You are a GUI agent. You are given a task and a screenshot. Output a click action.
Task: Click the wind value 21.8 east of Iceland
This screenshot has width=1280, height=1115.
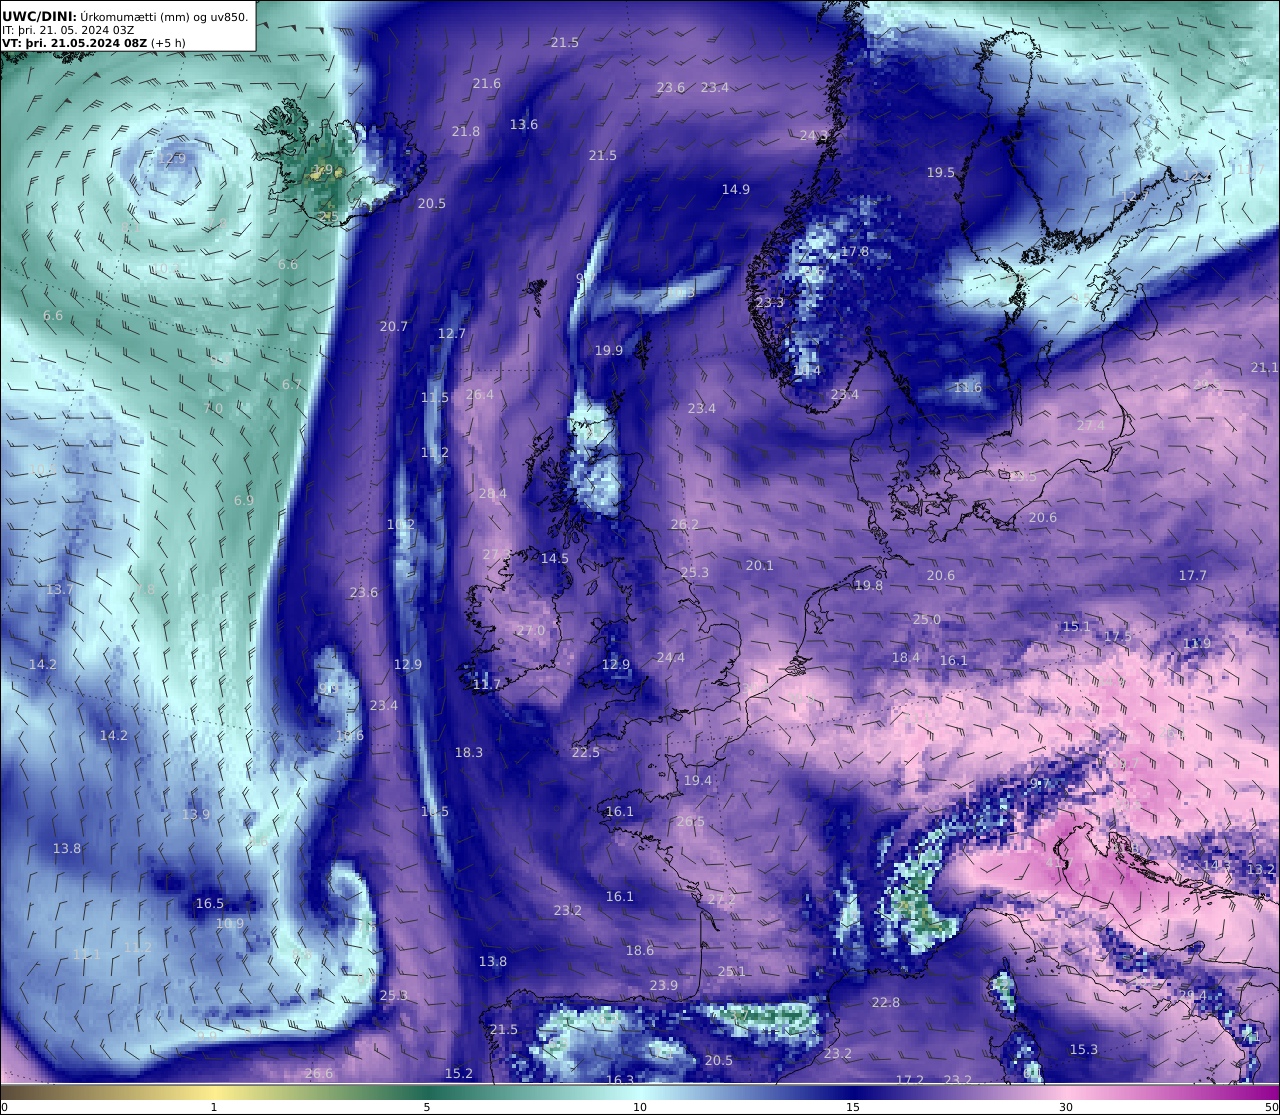(466, 132)
